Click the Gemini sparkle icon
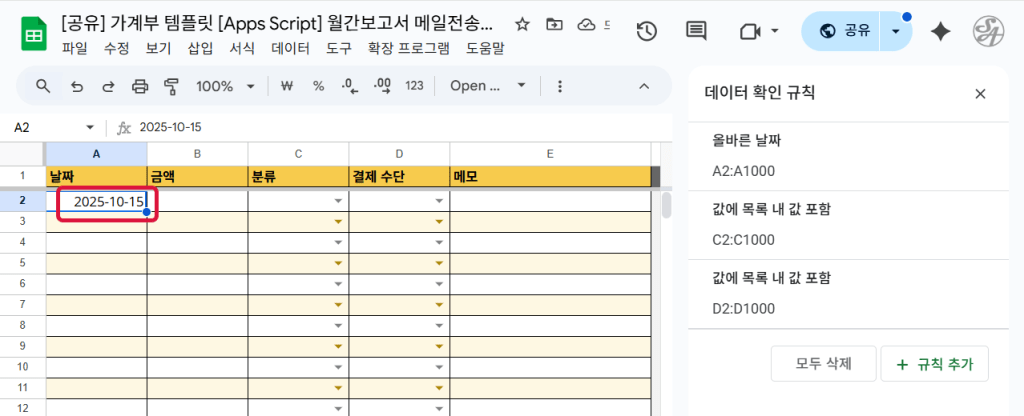Viewport: 1024px width, 416px height. (940, 31)
